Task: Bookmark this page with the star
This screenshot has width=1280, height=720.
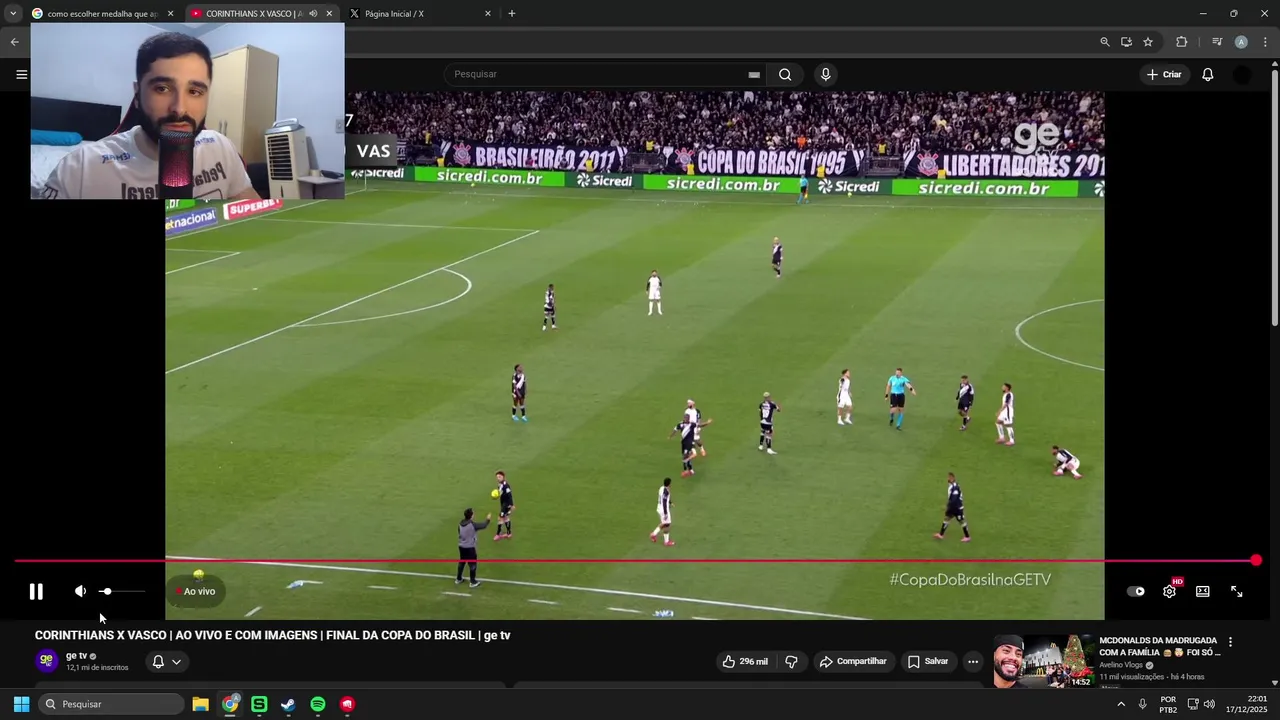Action: [x=1148, y=42]
